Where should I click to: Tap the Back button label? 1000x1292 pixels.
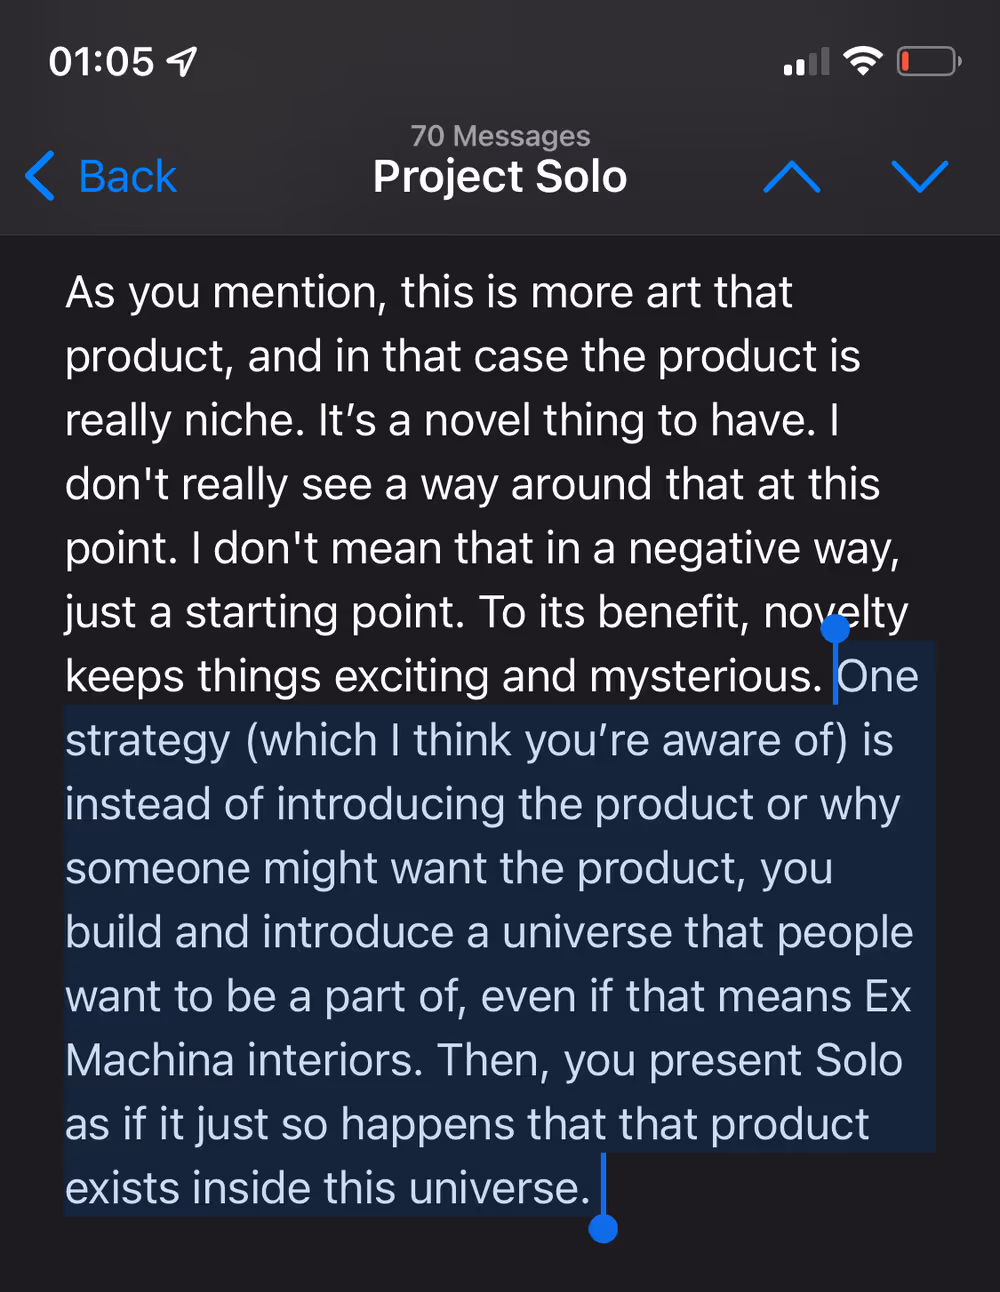[127, 177]
